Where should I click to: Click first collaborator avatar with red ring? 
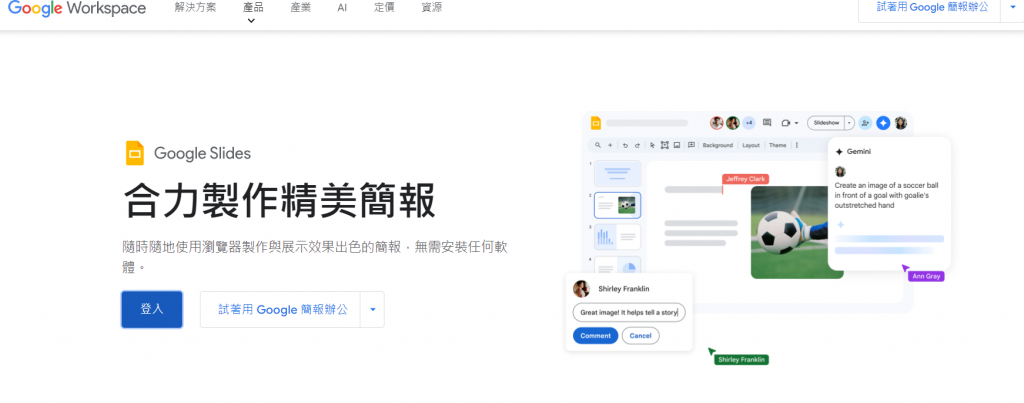716,123
